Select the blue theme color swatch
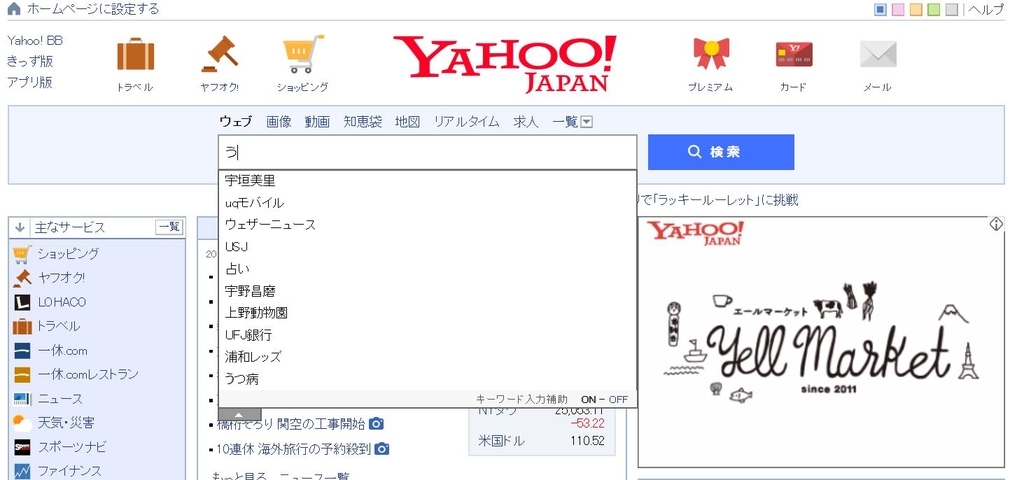This screenshot has width=1024, height=480. tap(880, 9)
